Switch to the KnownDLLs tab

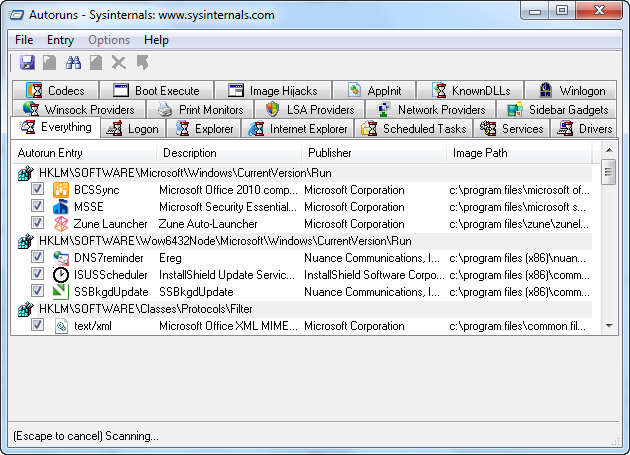pos(470,90)
